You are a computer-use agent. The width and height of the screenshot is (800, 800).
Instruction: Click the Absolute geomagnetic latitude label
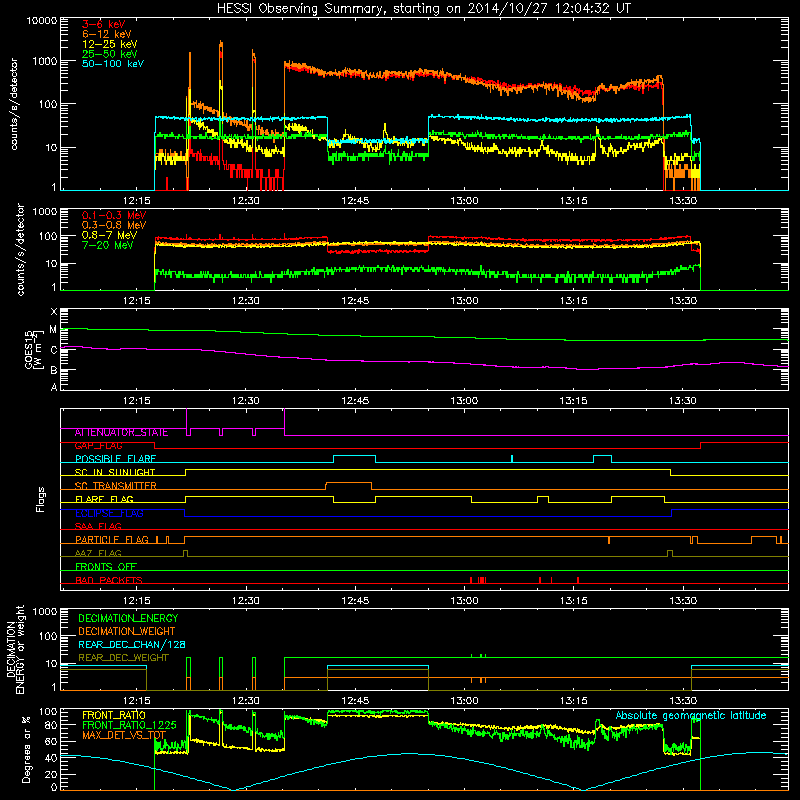(691, 715)
